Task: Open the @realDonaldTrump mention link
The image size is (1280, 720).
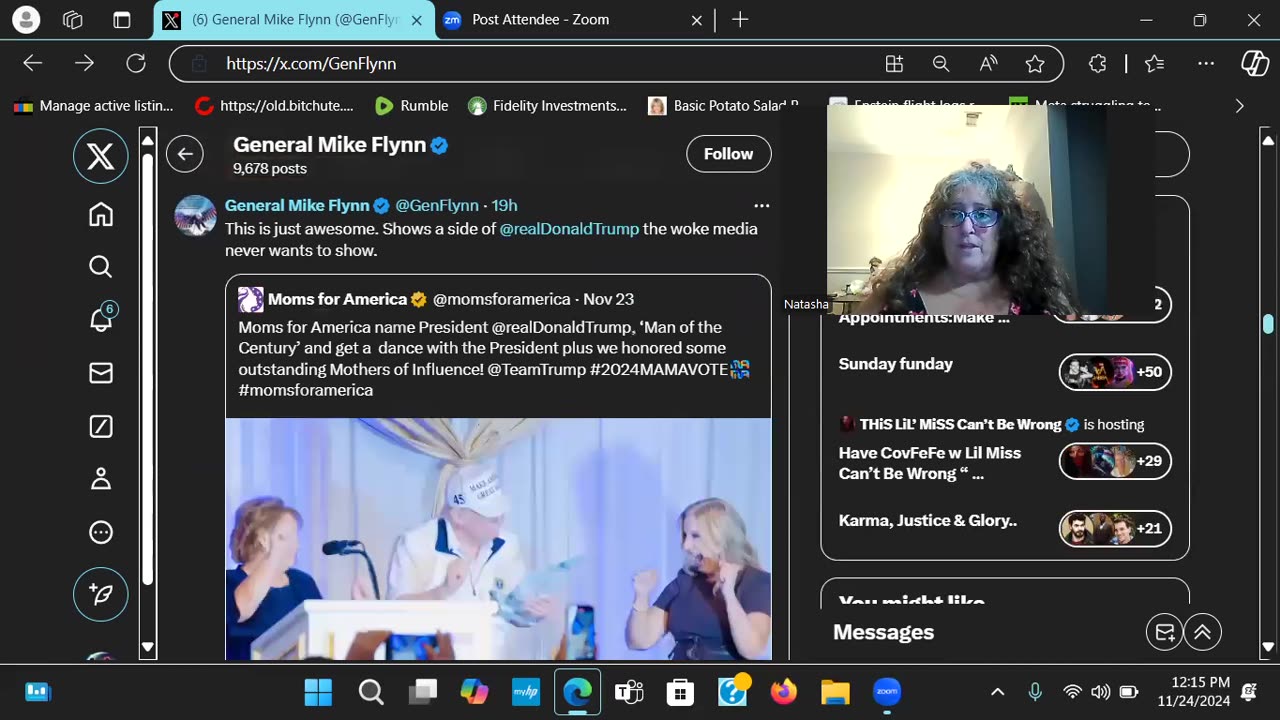Action: 569,229
